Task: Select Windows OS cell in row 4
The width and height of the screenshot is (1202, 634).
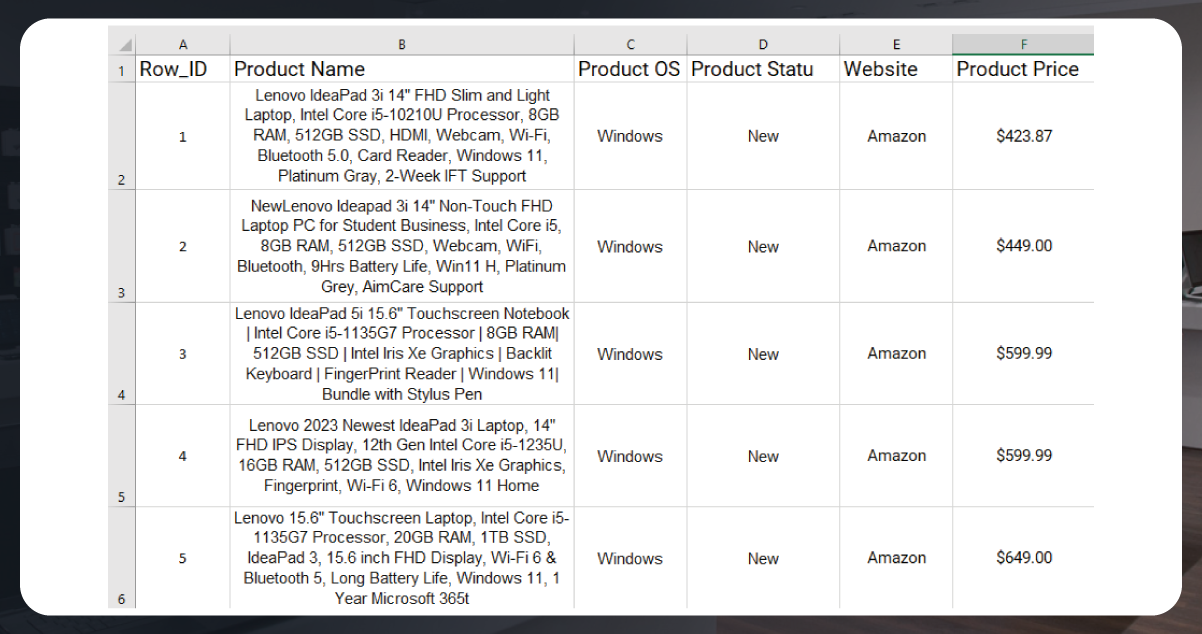Action: point(630,354)
